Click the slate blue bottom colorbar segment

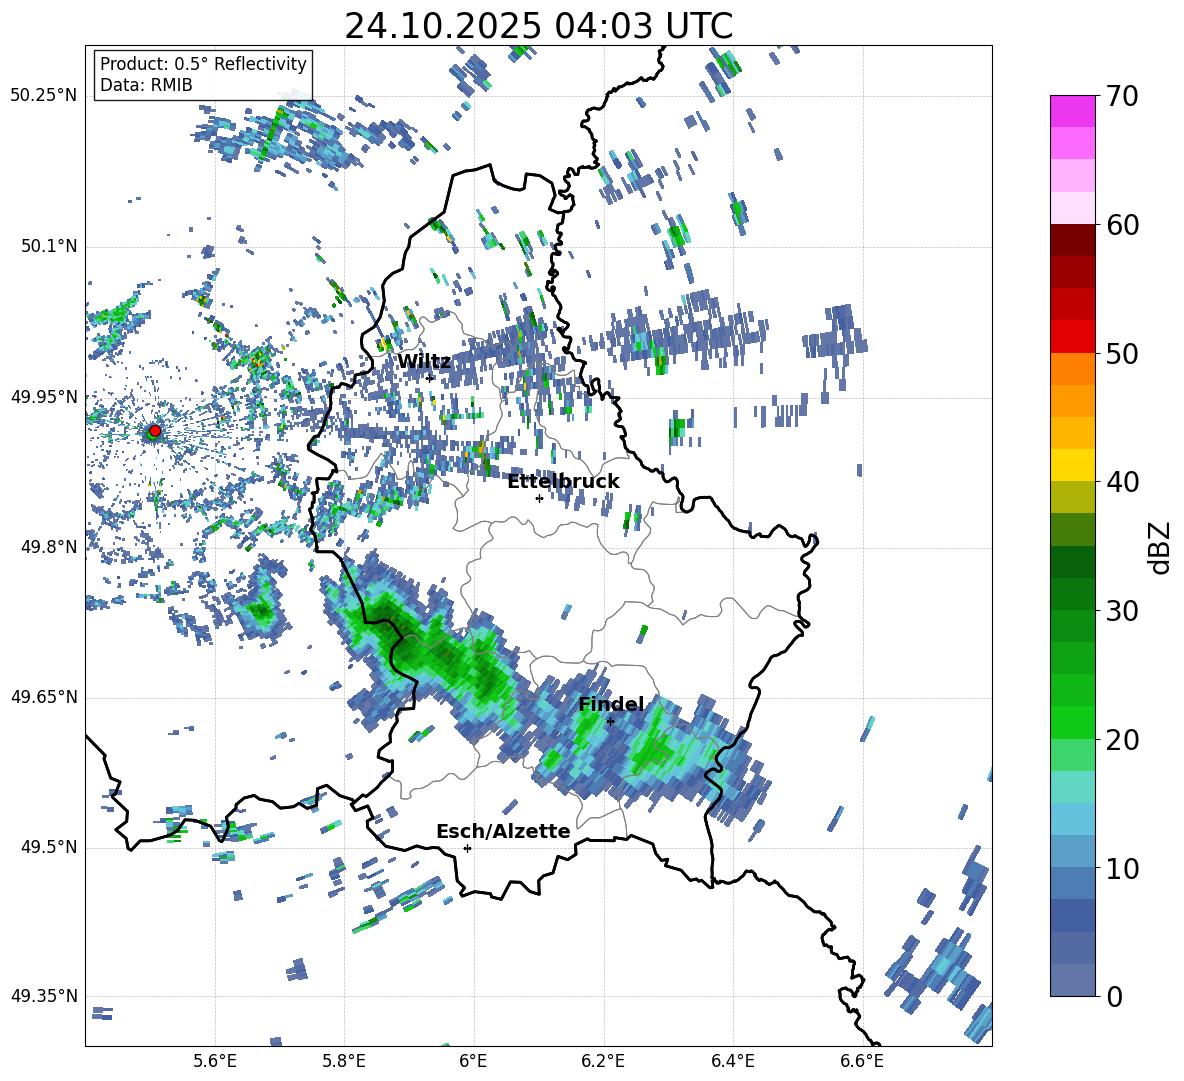1072,980
